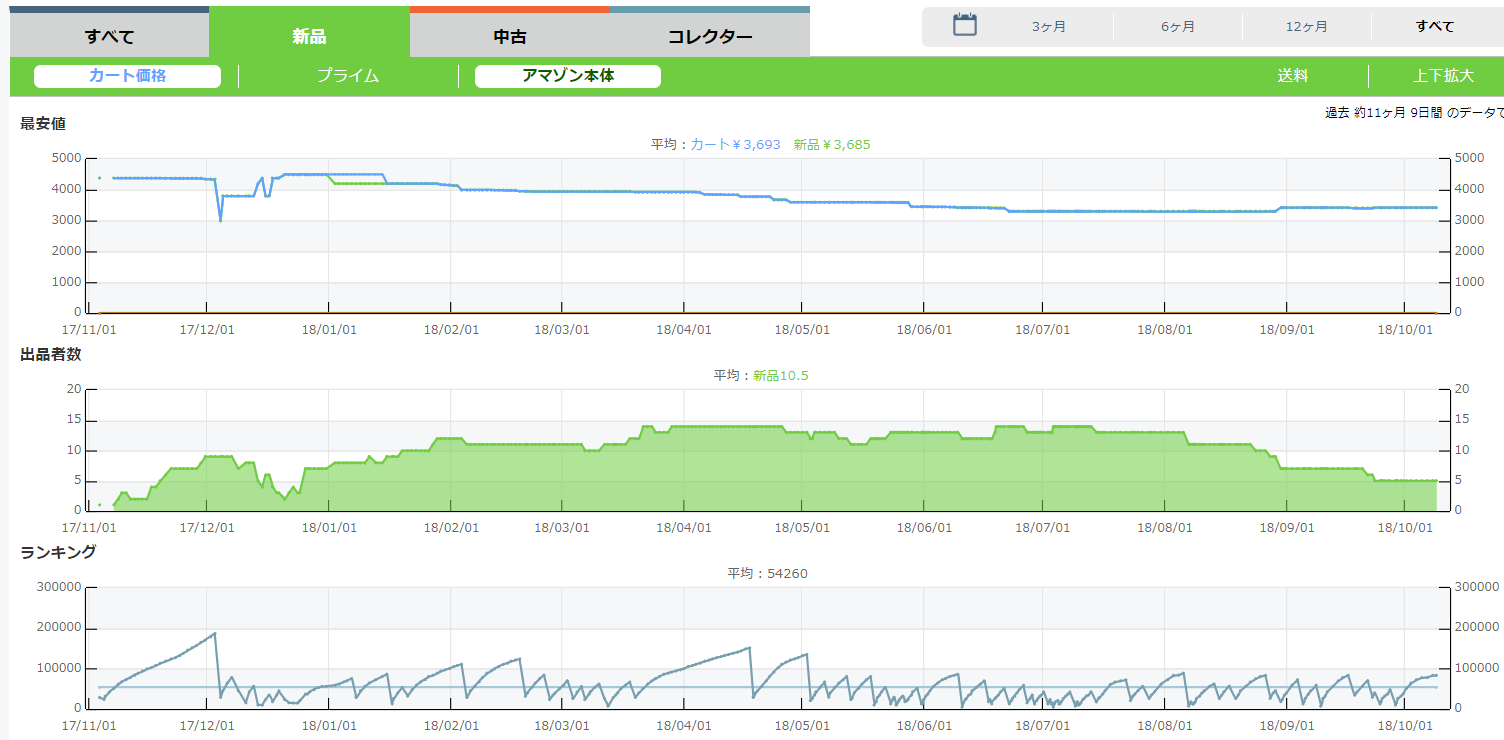The image size is (1504, 740).
Task: Select the 12ヶ月 time range
Action: [x=1307, y=27]
